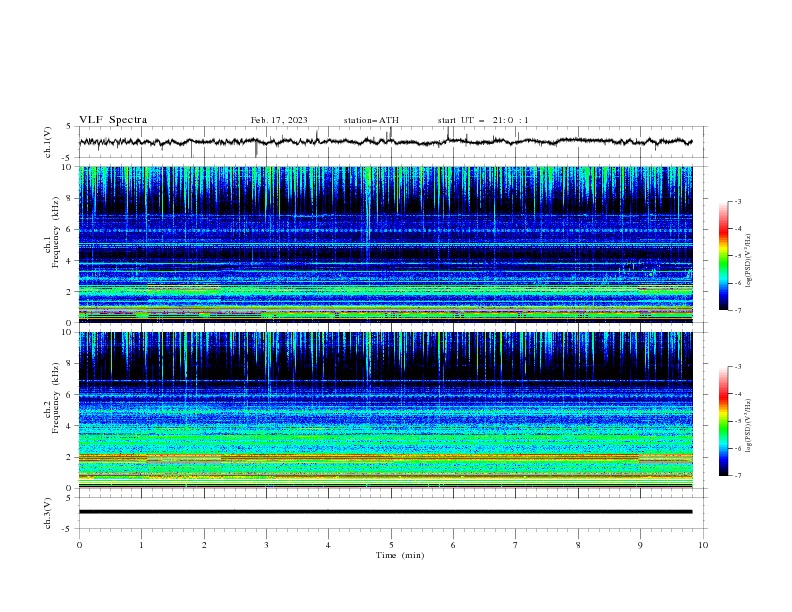This screenshot has height=612, width=792.
Task: Click the ch.2 colorbar tick "-4"
Action: tap(738, 394)
